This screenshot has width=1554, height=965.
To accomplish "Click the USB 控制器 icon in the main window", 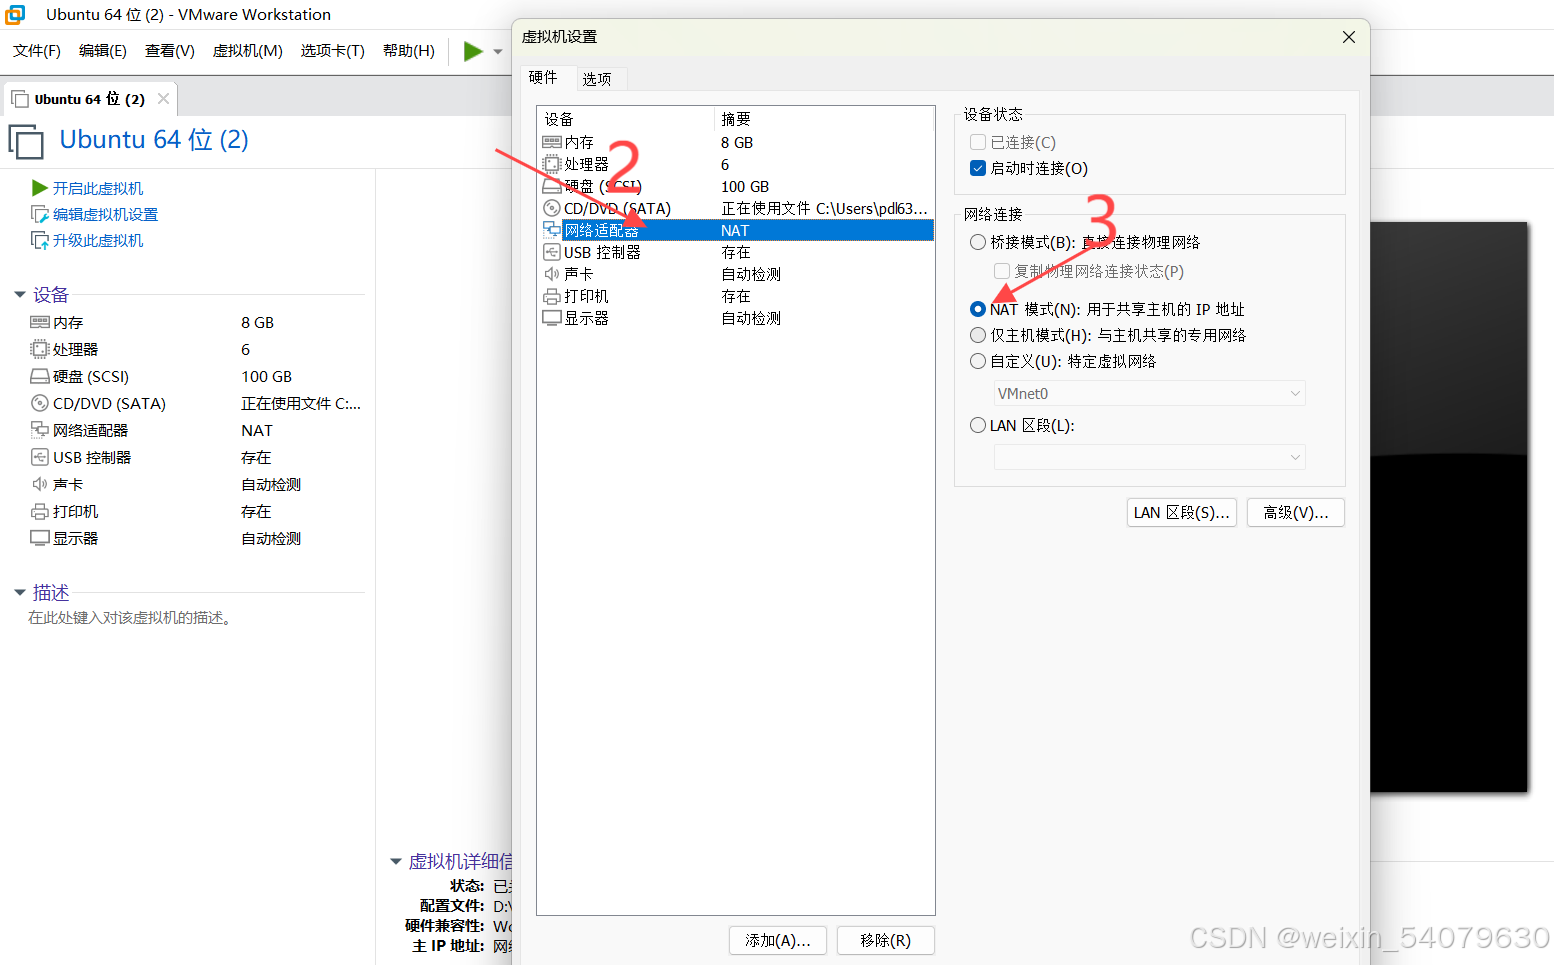I will pos(40,457).
